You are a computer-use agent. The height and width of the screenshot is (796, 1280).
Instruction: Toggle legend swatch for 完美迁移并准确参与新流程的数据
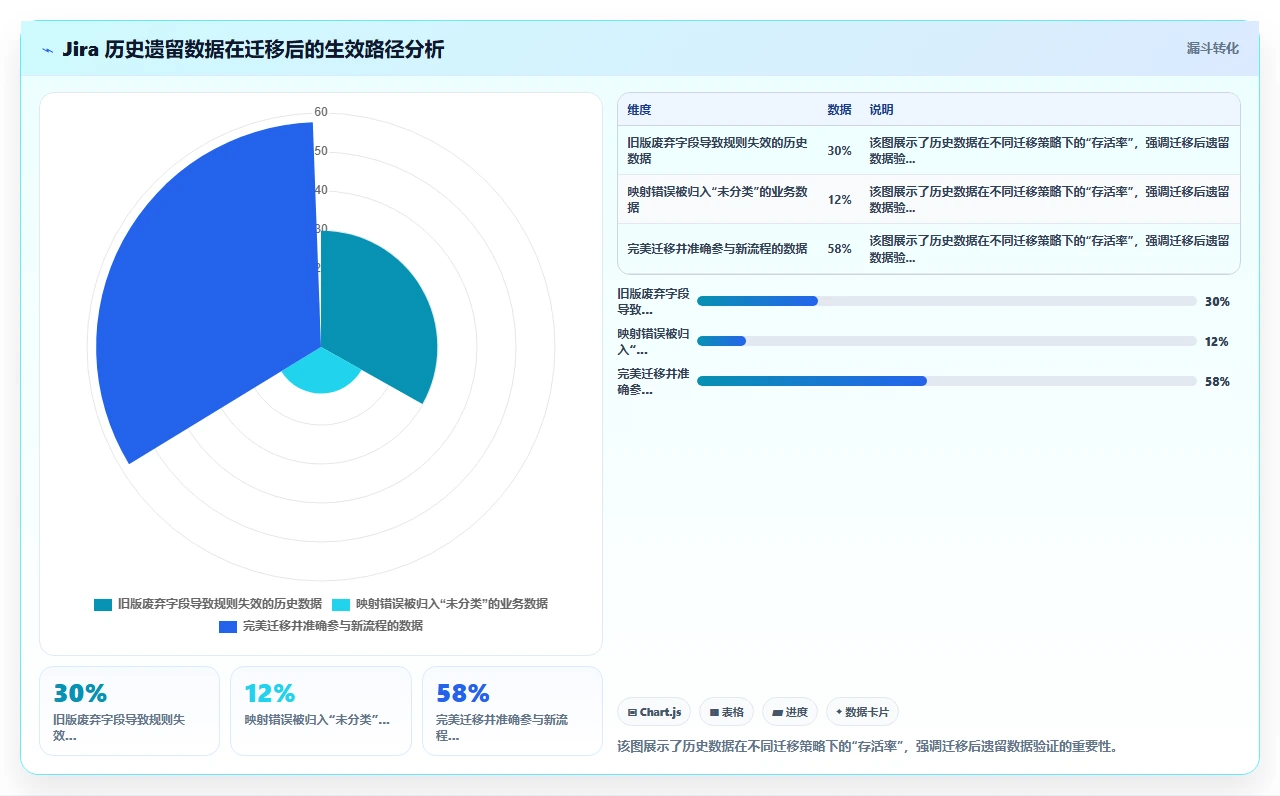(228, 626)
